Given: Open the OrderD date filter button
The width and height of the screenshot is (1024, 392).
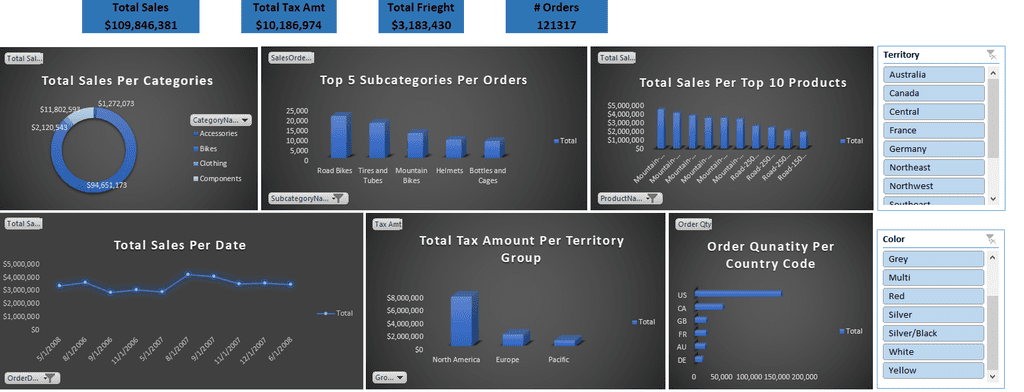Looking at the screenshot, I should (32, 378).
